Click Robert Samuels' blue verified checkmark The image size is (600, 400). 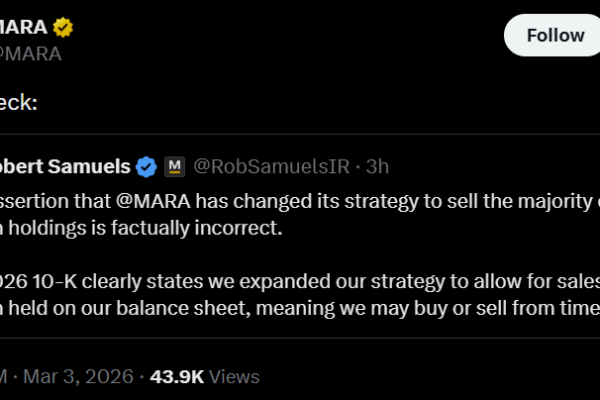(146, 165)
